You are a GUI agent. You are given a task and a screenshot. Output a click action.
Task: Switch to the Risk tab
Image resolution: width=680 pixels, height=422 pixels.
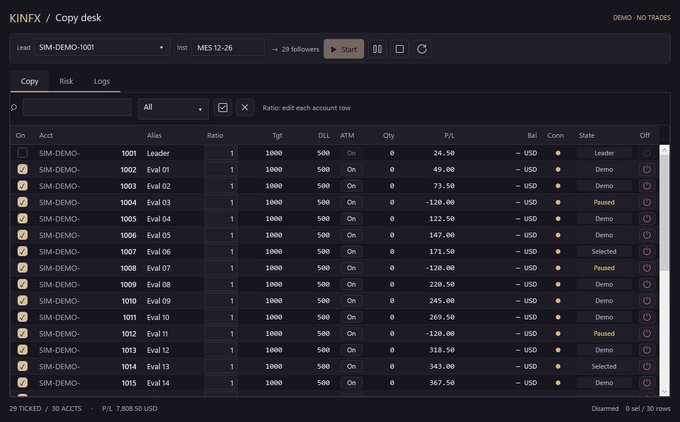pos(66,81)
